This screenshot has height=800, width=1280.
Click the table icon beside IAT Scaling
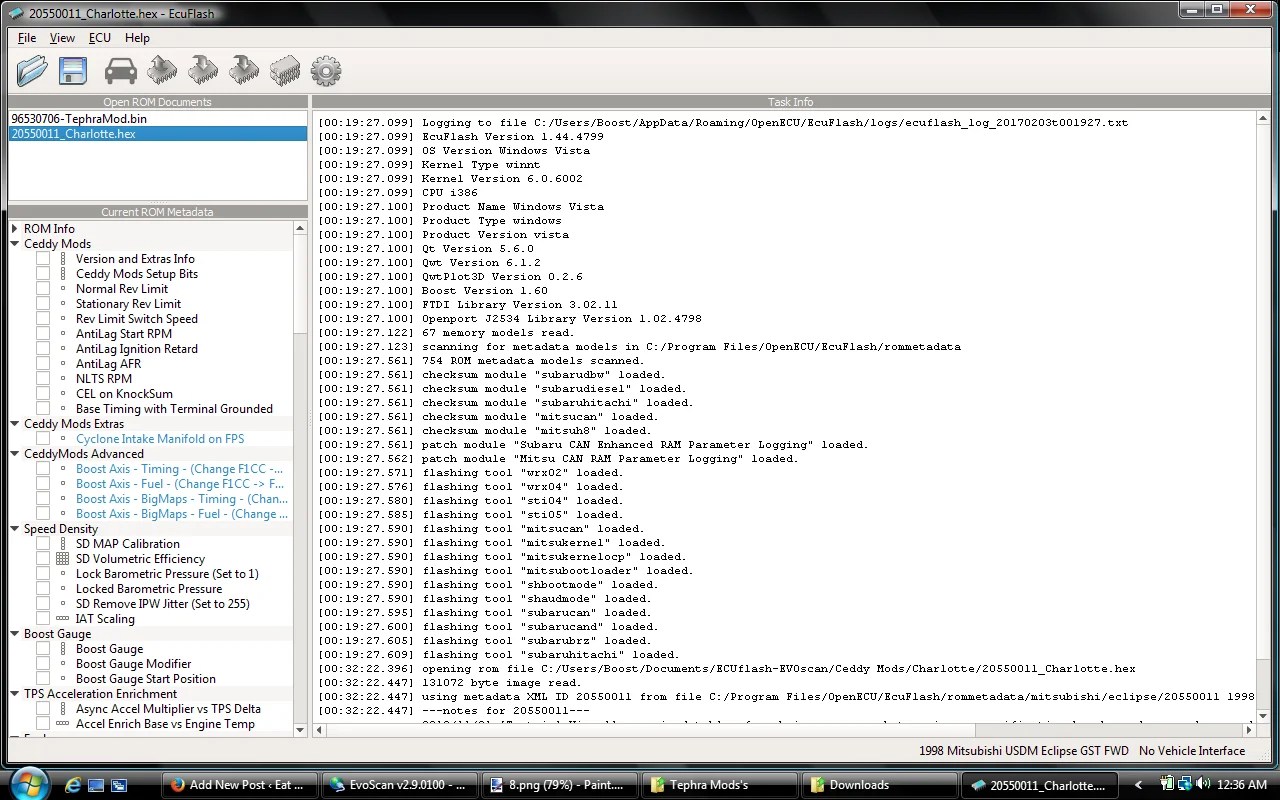63,619
